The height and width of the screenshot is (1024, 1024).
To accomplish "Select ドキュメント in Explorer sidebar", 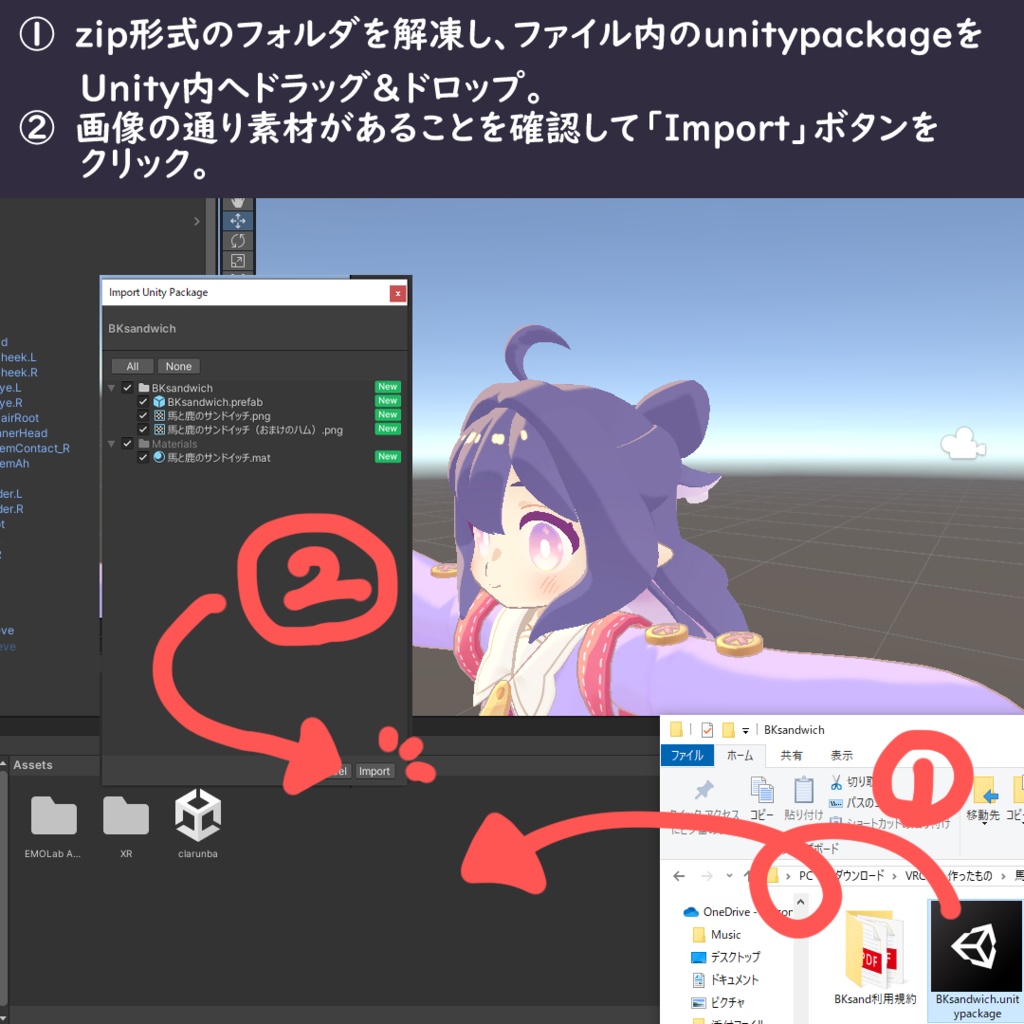I will (x=734, y=980).
